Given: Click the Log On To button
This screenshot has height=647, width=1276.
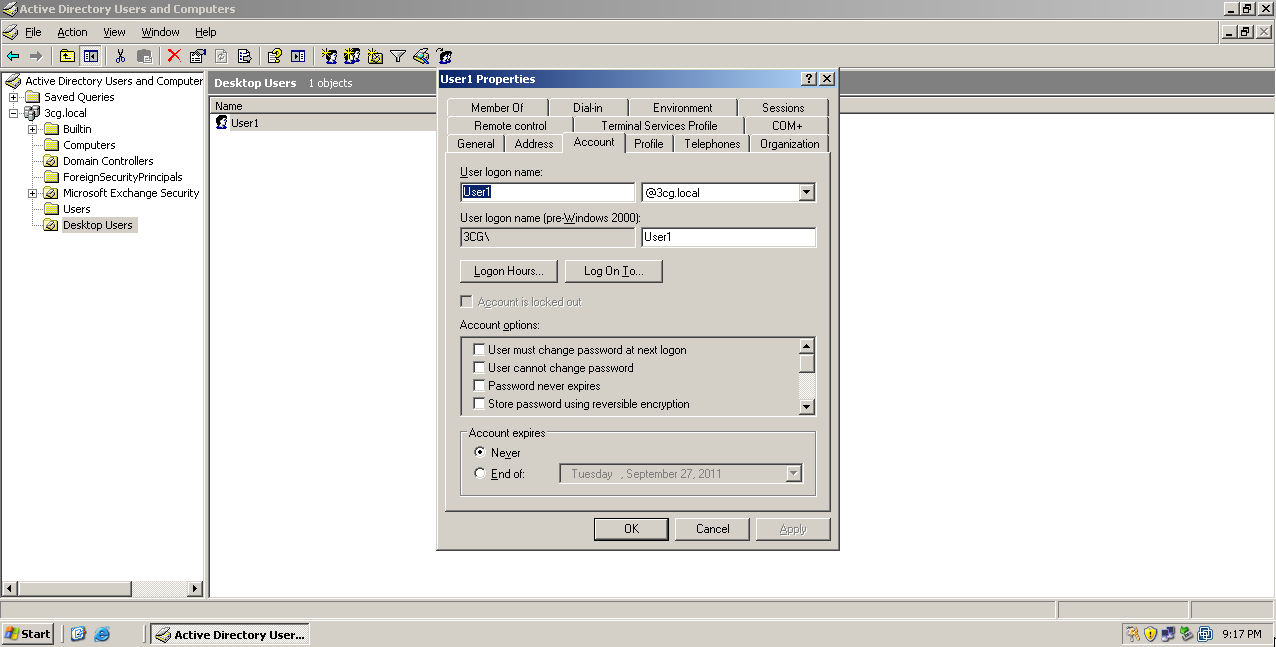Looking at the screenshot, I should pos(614,271).
